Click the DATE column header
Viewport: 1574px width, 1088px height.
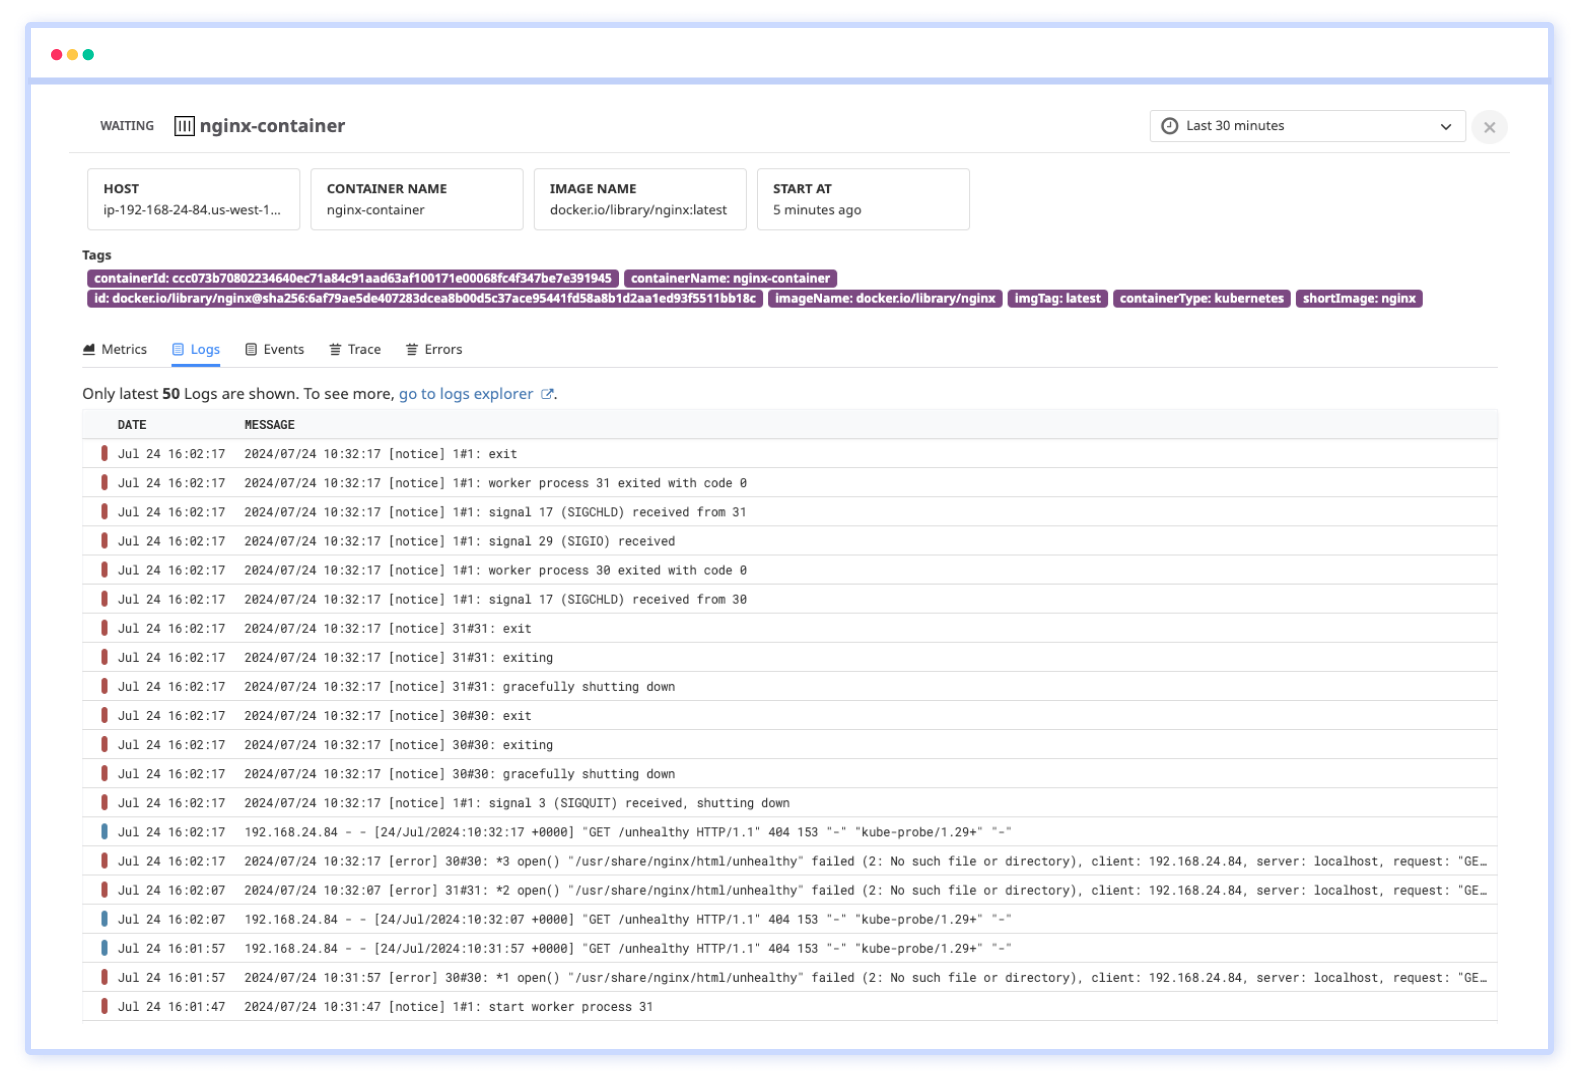point(132,425)
